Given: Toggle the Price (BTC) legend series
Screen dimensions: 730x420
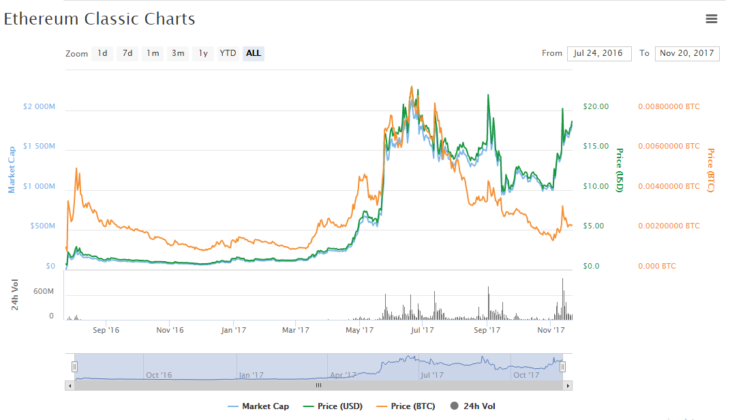Looking at the screenshot, I should coord(406,406).
